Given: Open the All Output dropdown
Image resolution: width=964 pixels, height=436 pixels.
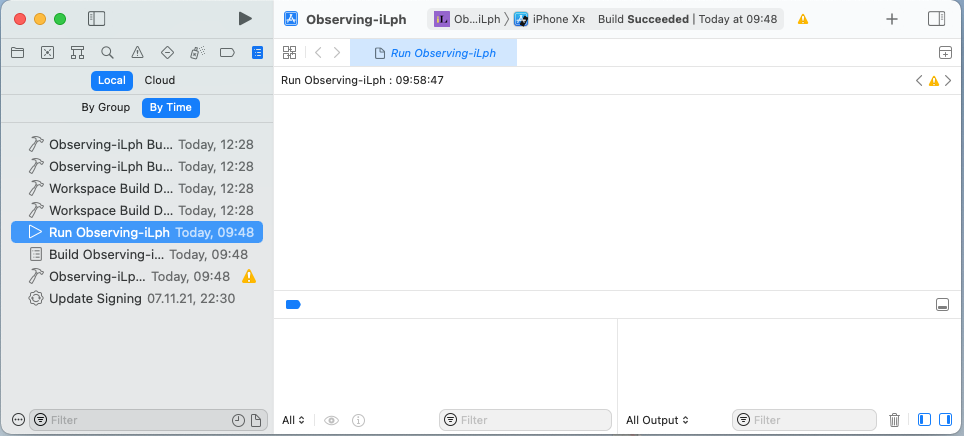Looking at the screenshot, I should coord(657,421).
